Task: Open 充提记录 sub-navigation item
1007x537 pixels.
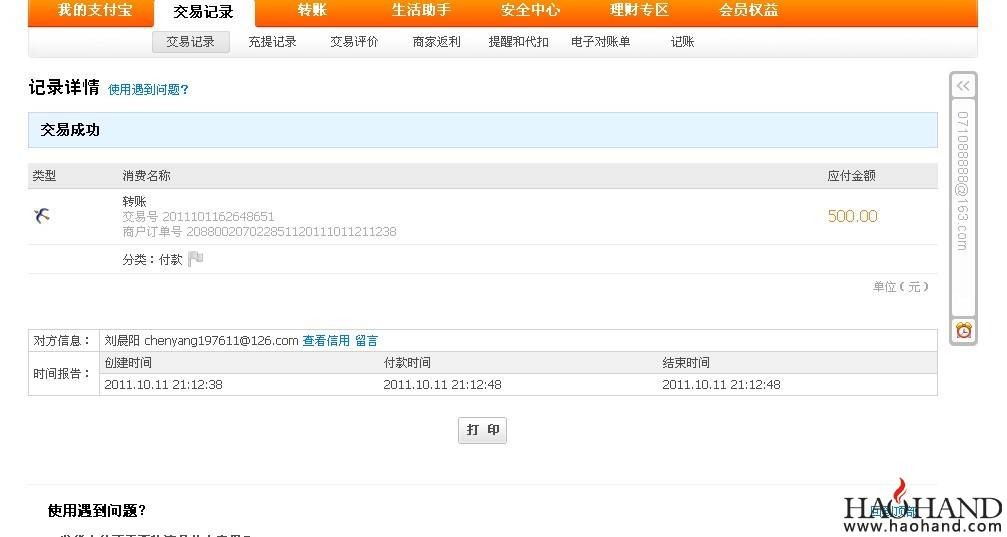Action: (x=272, y=42)
